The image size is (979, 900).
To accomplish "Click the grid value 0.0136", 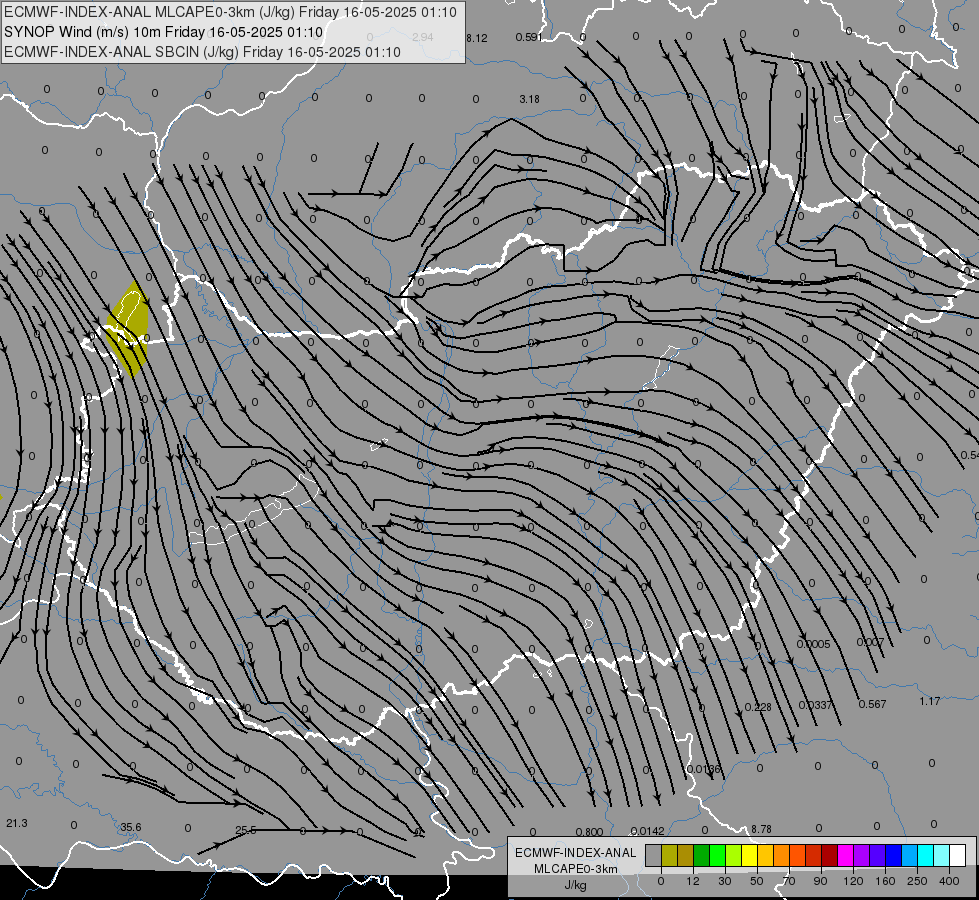I will 703,769.
